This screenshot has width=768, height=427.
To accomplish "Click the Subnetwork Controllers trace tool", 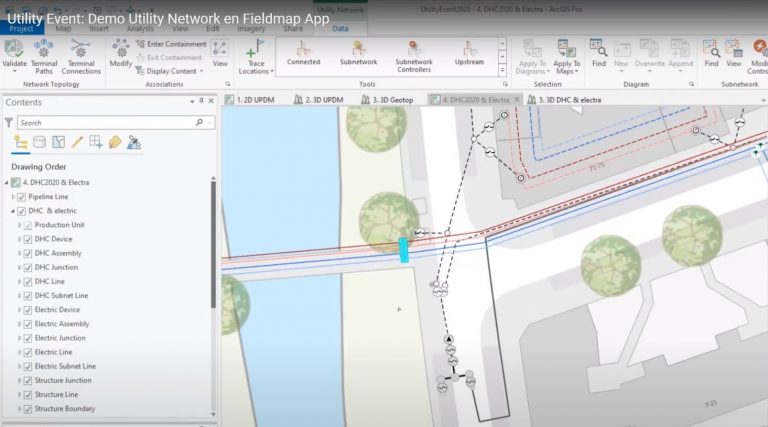I will point(413,54).
